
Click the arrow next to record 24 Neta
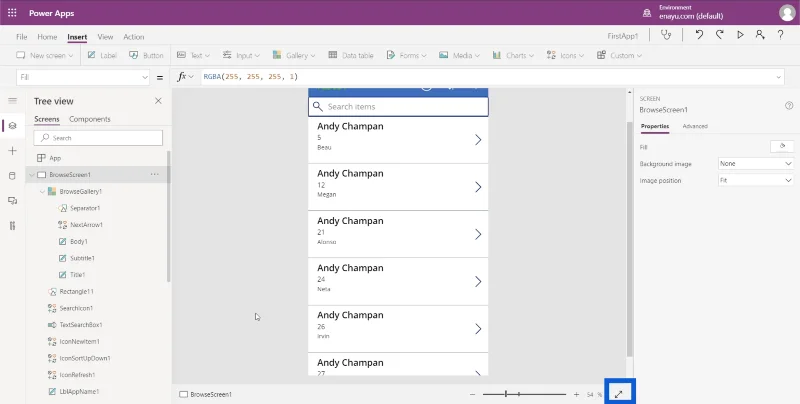point(478,282)
